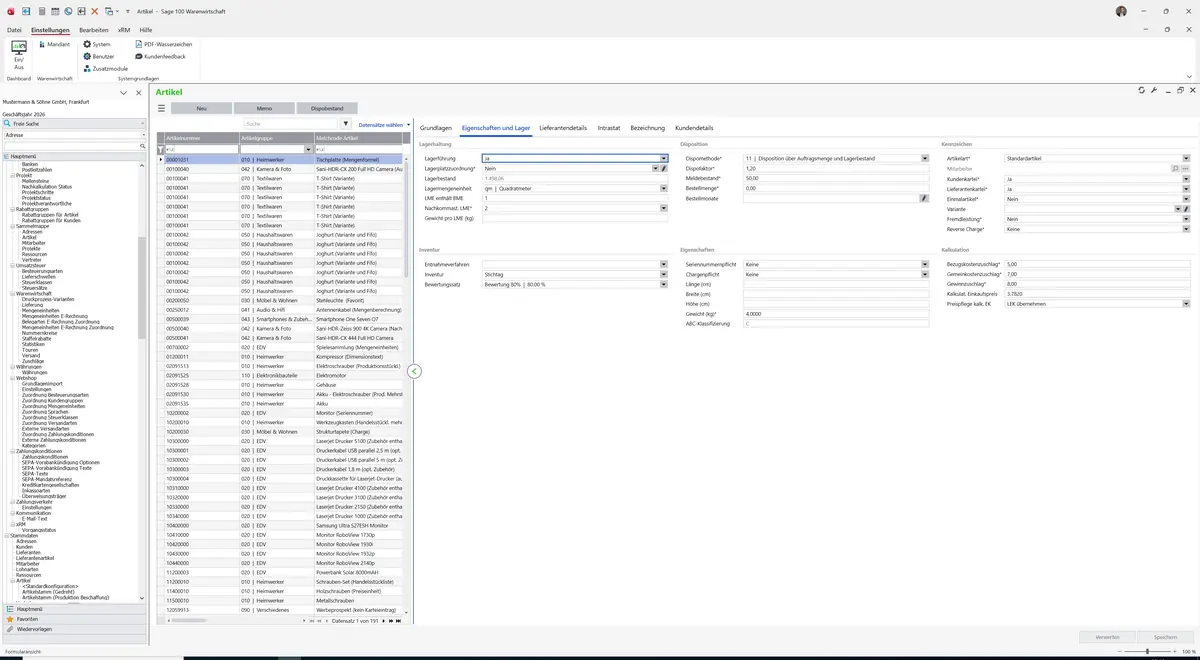Open Hauptmenü bottom section
The width and height of the screenshot is (1200, 660).
(x=75, y=608)
